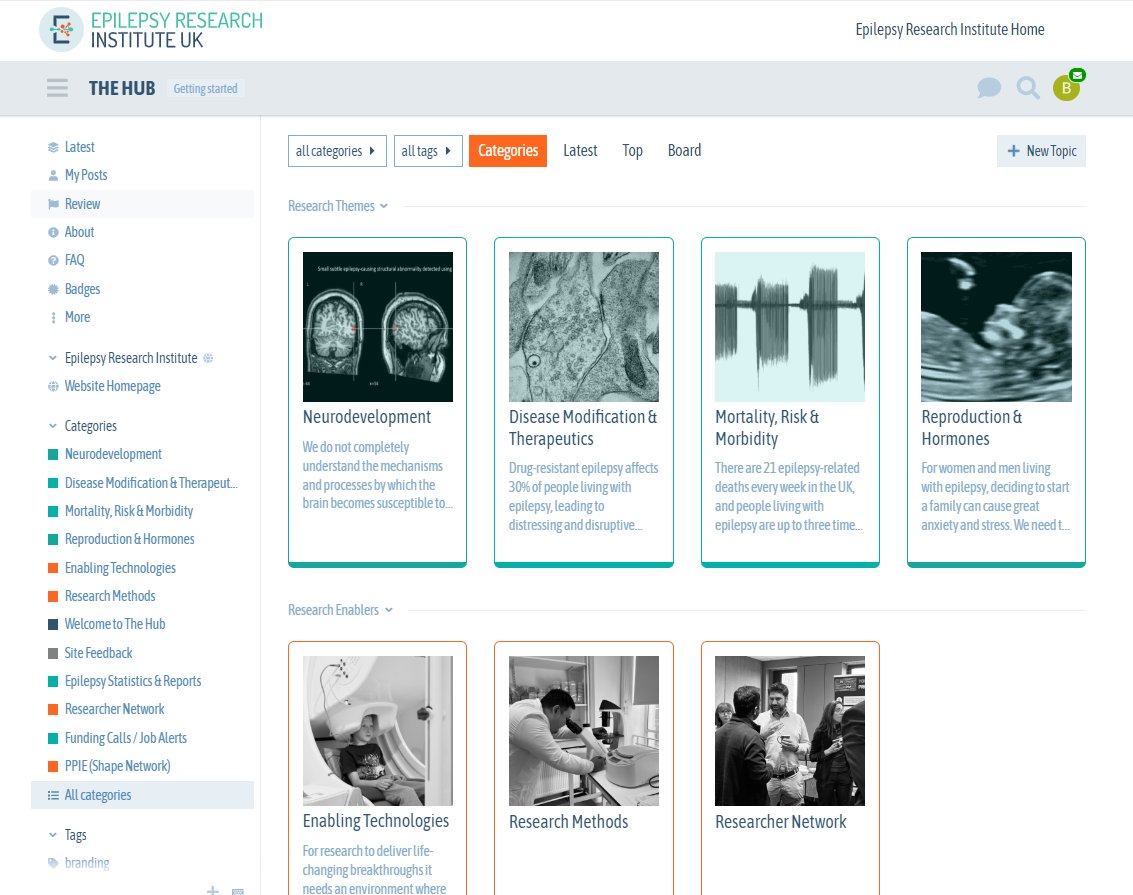The height and width of the screenshot is (895, 1133).
Task: Open the user avatar B menu
Action: pyautogui.click(x=1066, y=88)
